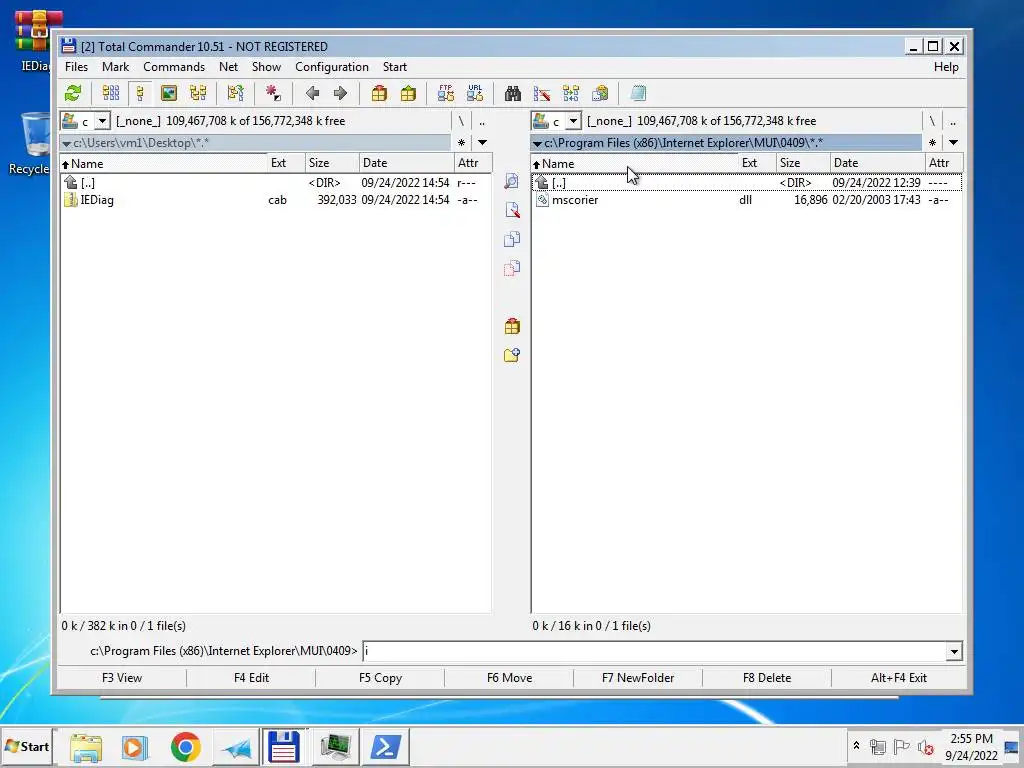Open the Configuration menu
This screenshot has width=1024, height=768.
coord(332,67)
